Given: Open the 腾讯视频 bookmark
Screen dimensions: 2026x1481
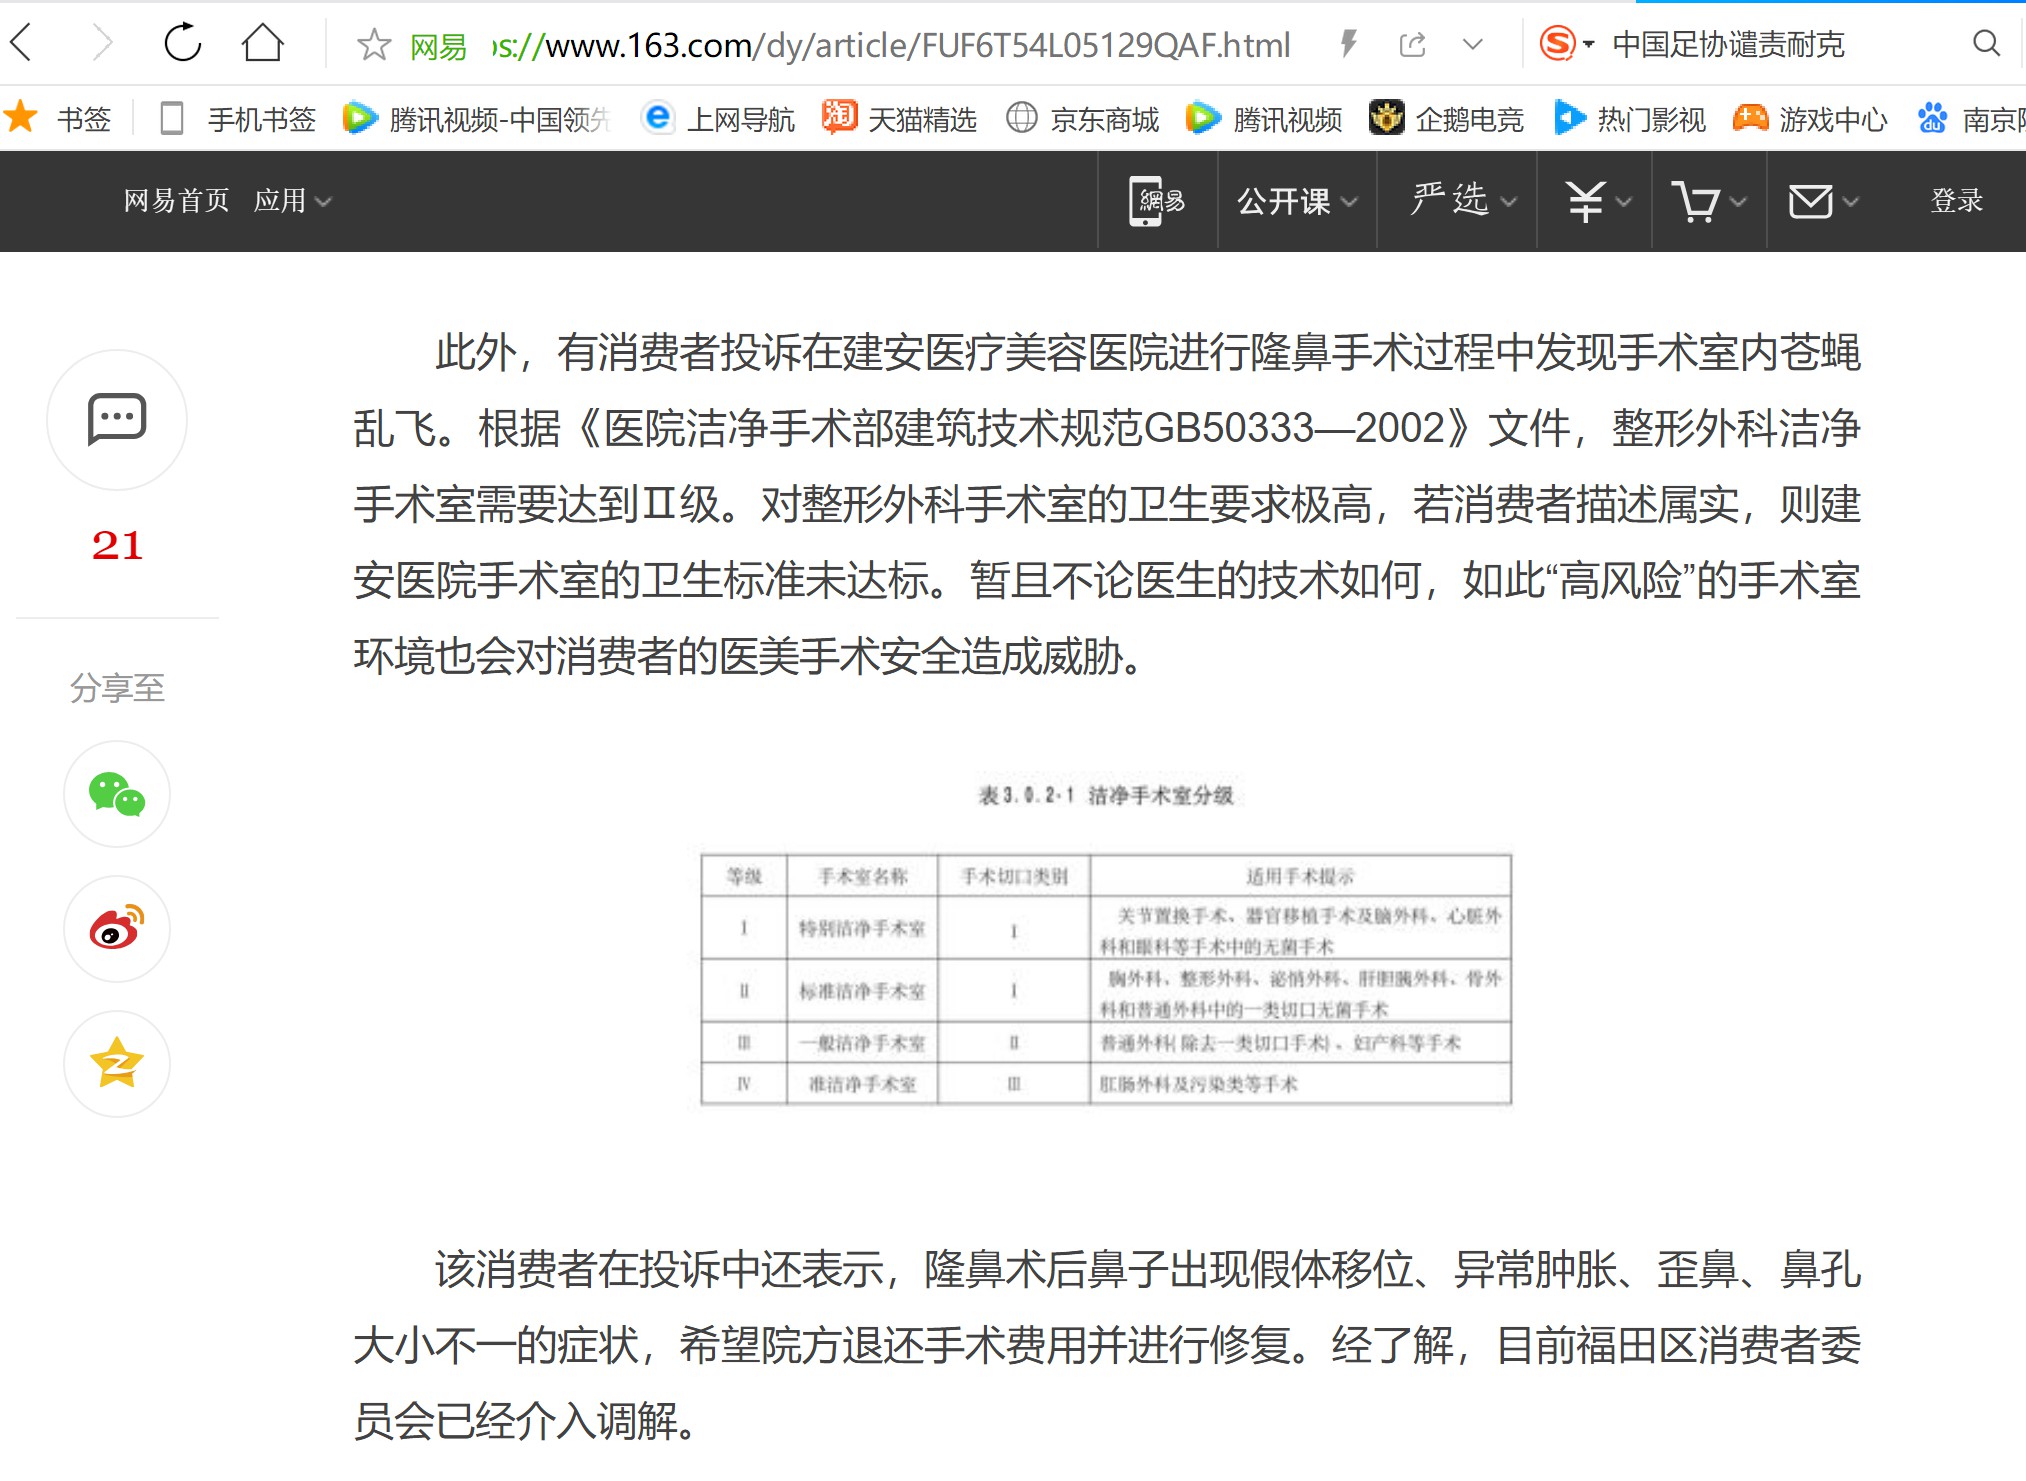Looking at the screenshot, I should coord(1264,119).
